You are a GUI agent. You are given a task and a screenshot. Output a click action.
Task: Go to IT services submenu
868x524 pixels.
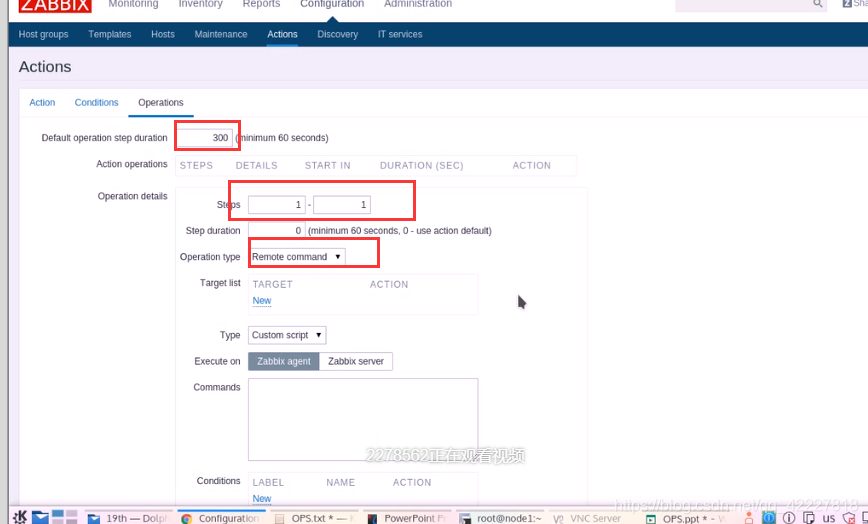400,34
